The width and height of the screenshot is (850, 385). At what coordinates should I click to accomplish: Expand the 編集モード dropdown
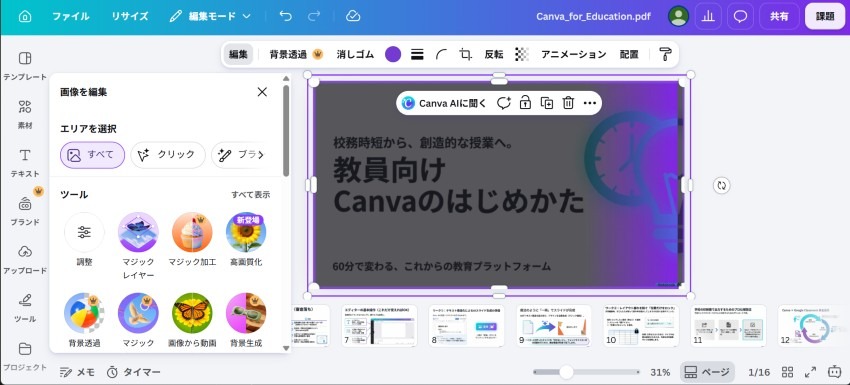coord(210,16)
